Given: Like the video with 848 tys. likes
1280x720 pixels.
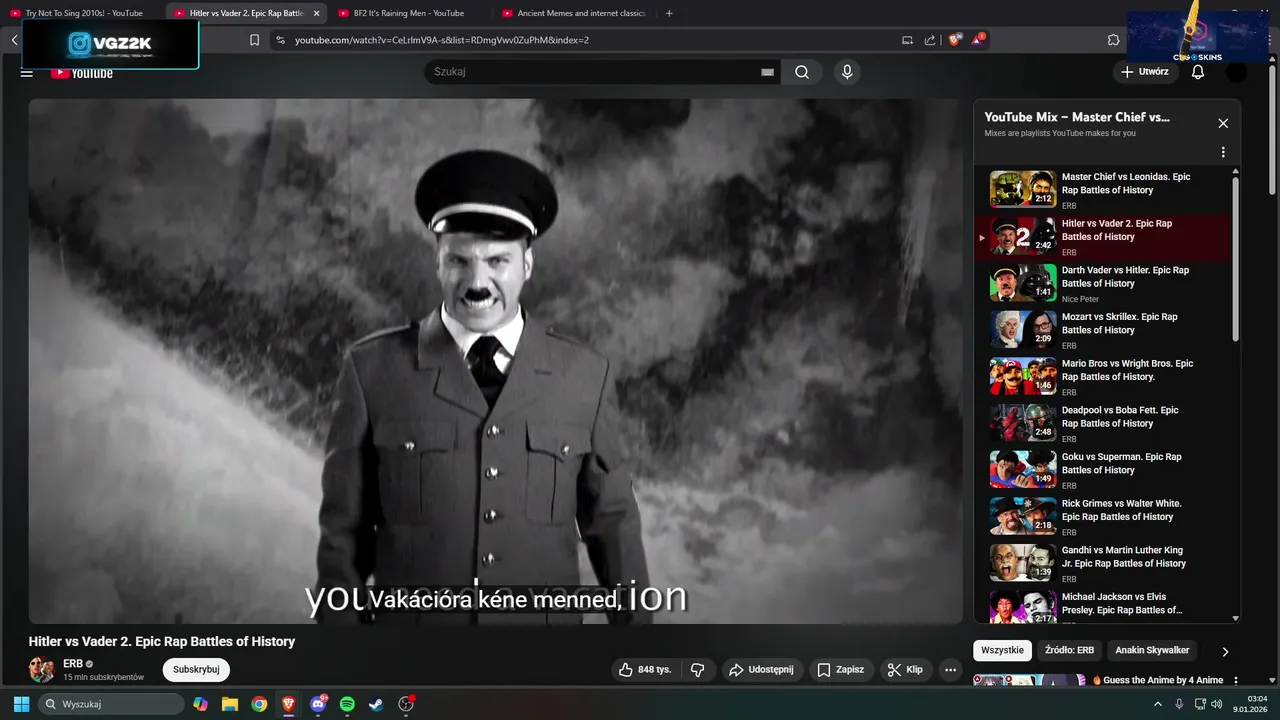Looking at the screenshot, I should 645,669.
